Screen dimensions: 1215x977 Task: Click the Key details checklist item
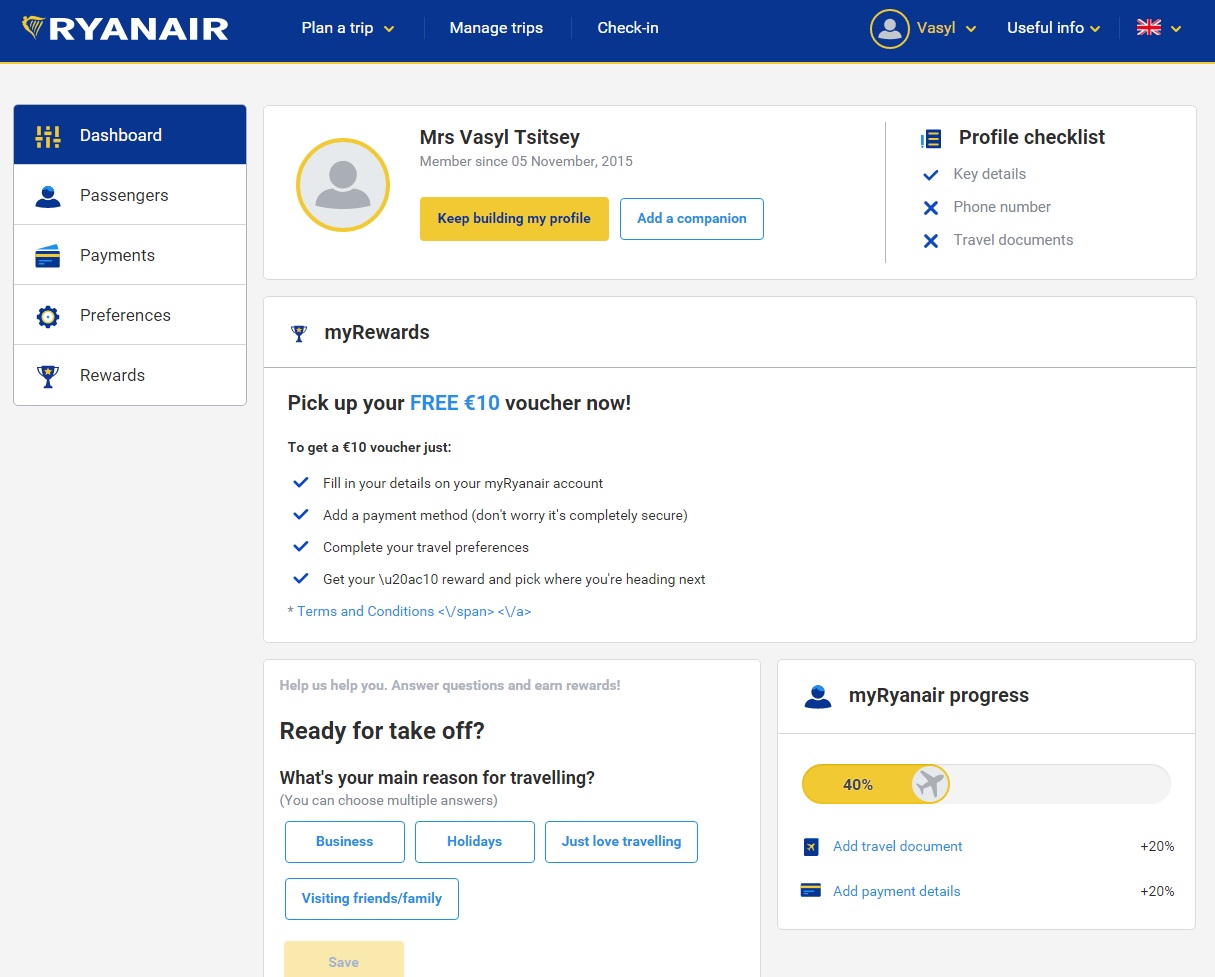(x=990, y=174)
